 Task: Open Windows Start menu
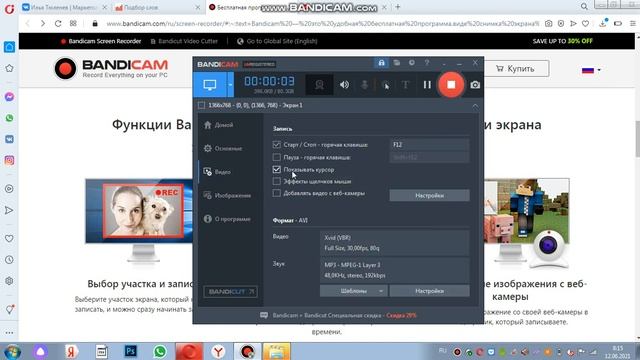12,351
